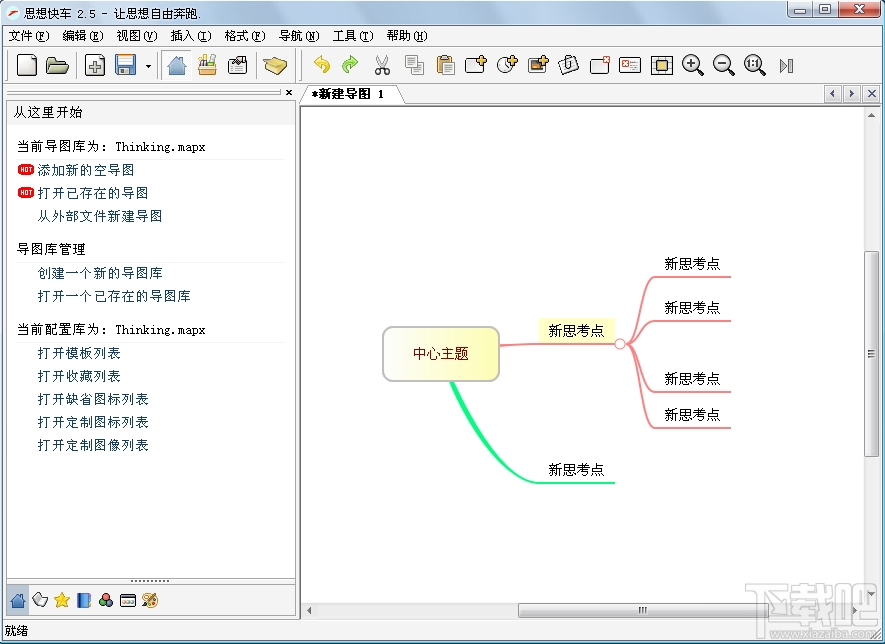Viewport: 885px width, 644px height.
Task: Click 打开定制图像列表 link
Action: click(93, 445)
